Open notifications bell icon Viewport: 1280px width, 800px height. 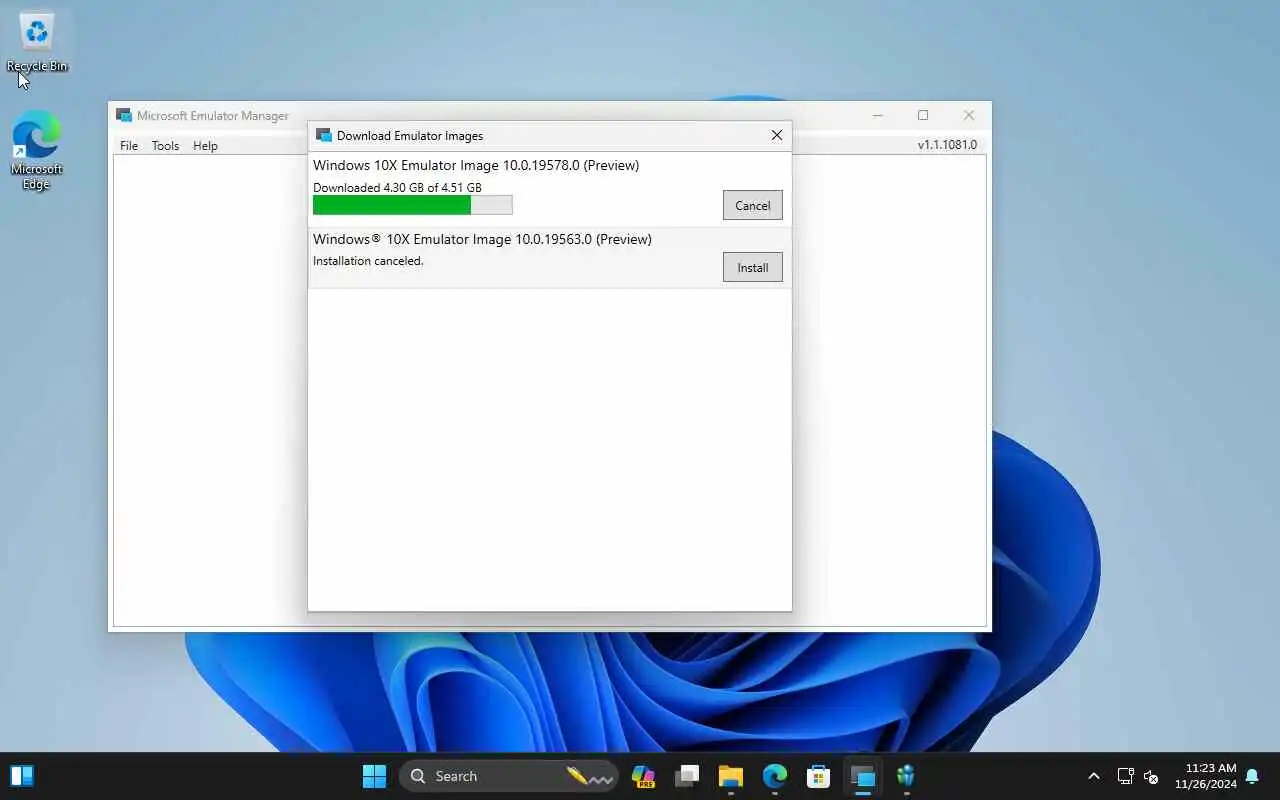(x=1252, y=776)
